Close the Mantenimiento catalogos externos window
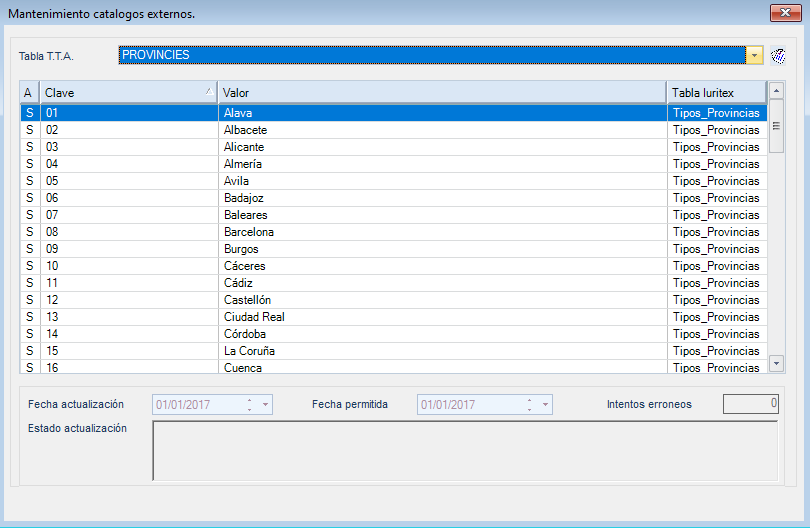 click(x=782, y=13)
